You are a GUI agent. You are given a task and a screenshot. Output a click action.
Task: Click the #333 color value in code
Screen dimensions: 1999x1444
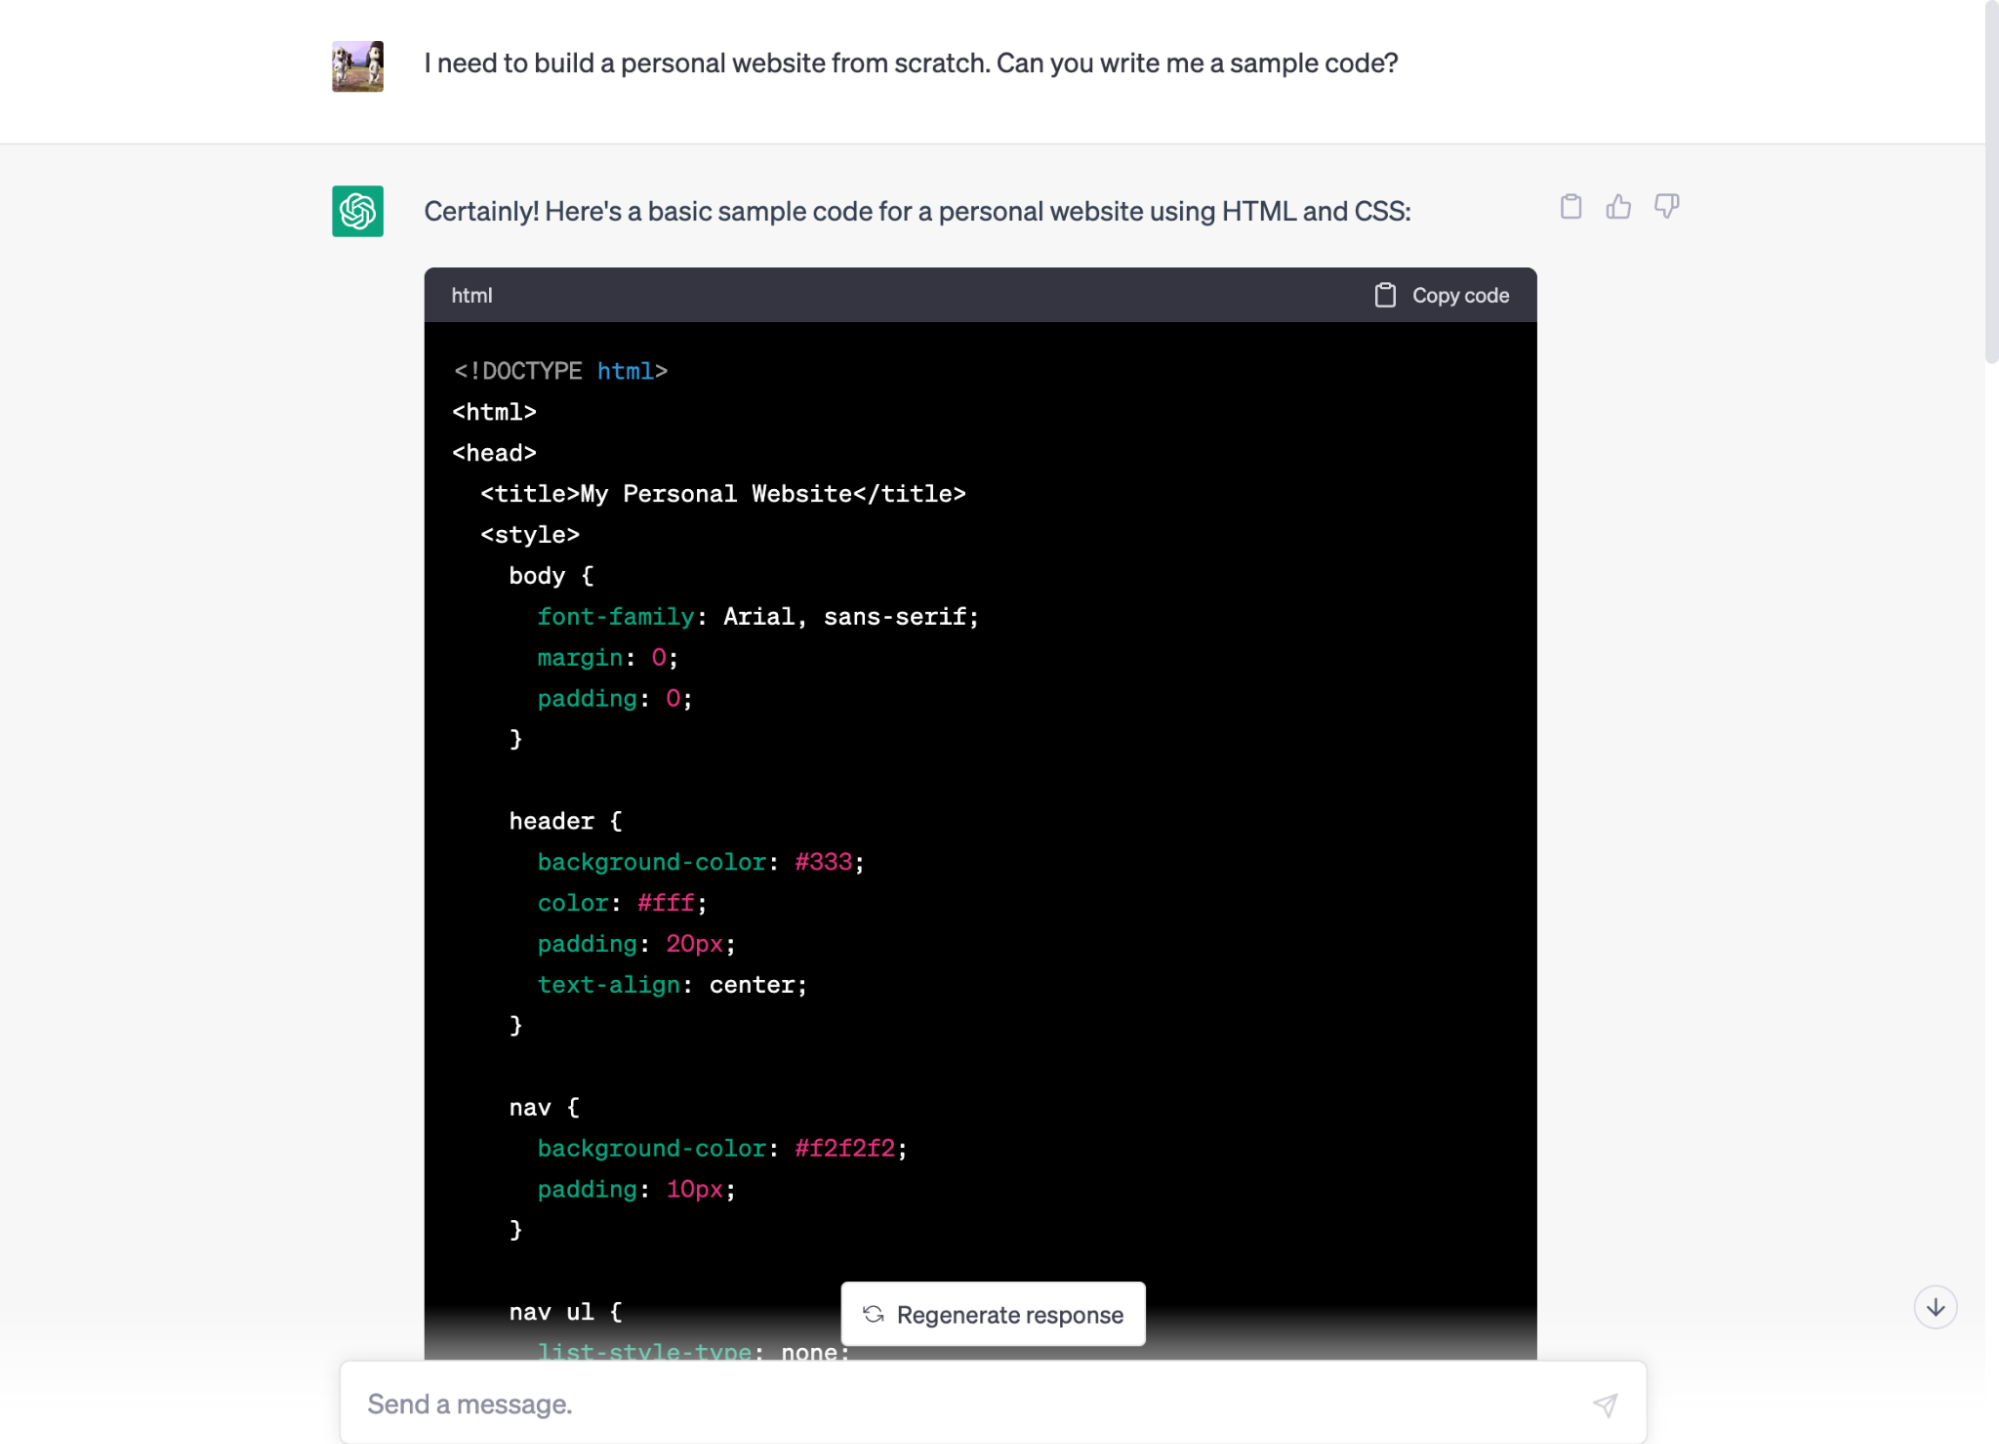[823, 862]
